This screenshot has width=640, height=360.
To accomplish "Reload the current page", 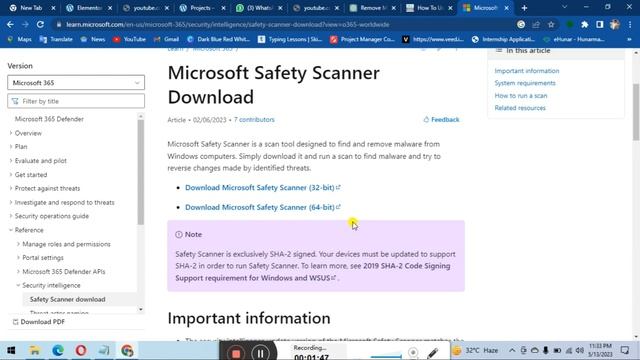I will tap(40, 24).
